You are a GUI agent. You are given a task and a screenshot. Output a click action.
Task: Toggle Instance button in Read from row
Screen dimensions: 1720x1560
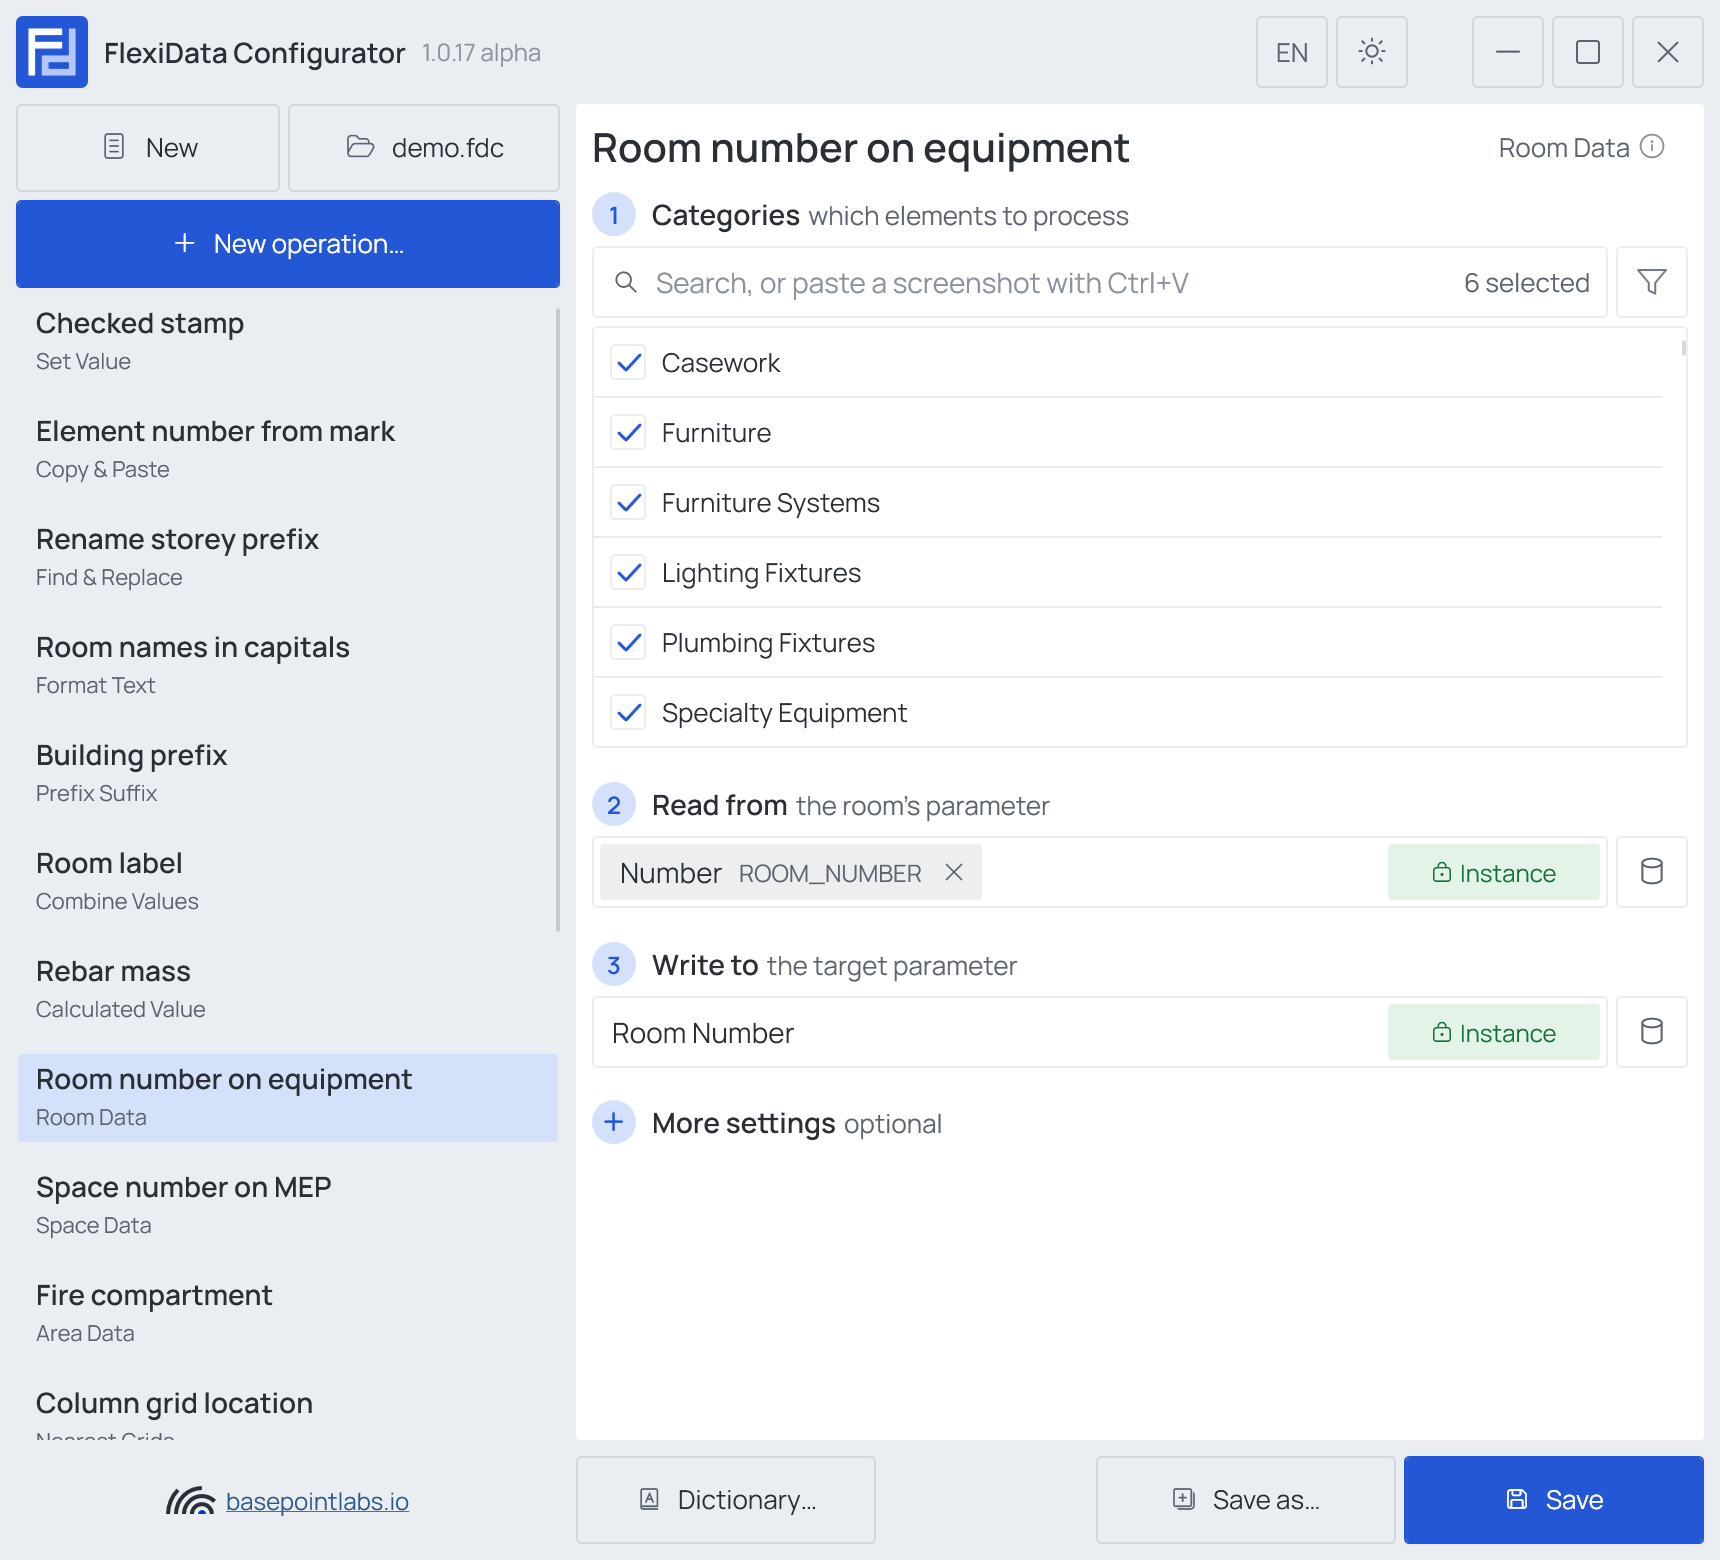pos(1494,872)
